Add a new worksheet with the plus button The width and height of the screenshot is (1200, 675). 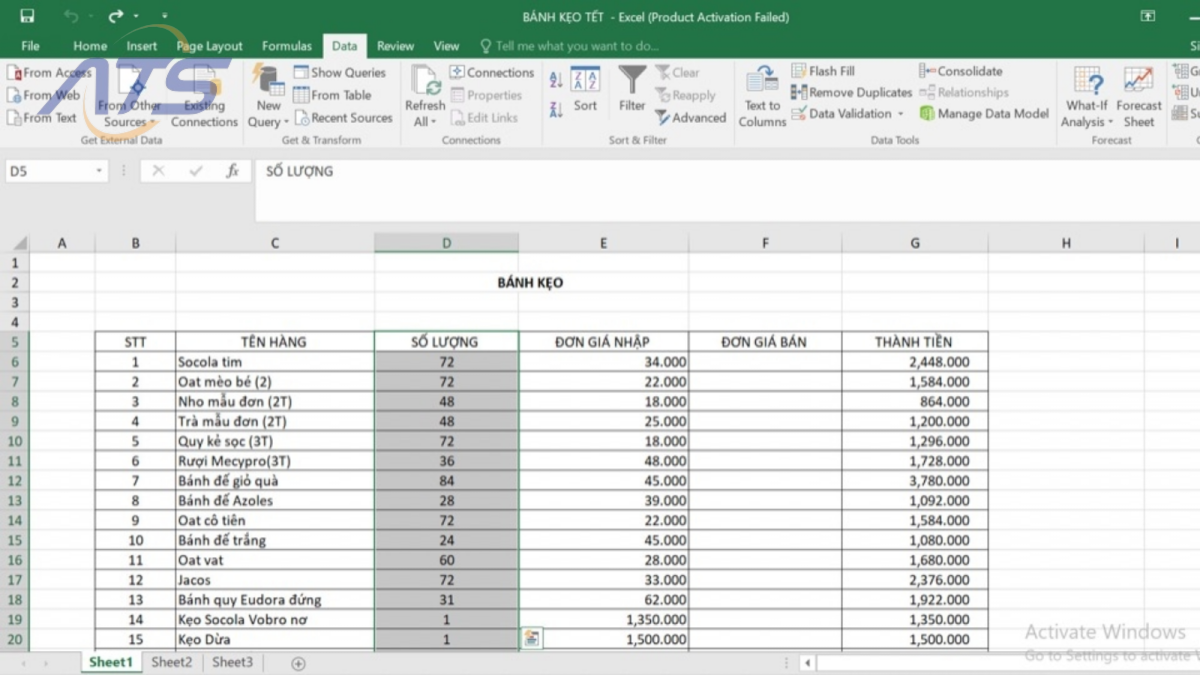(297, 662)
